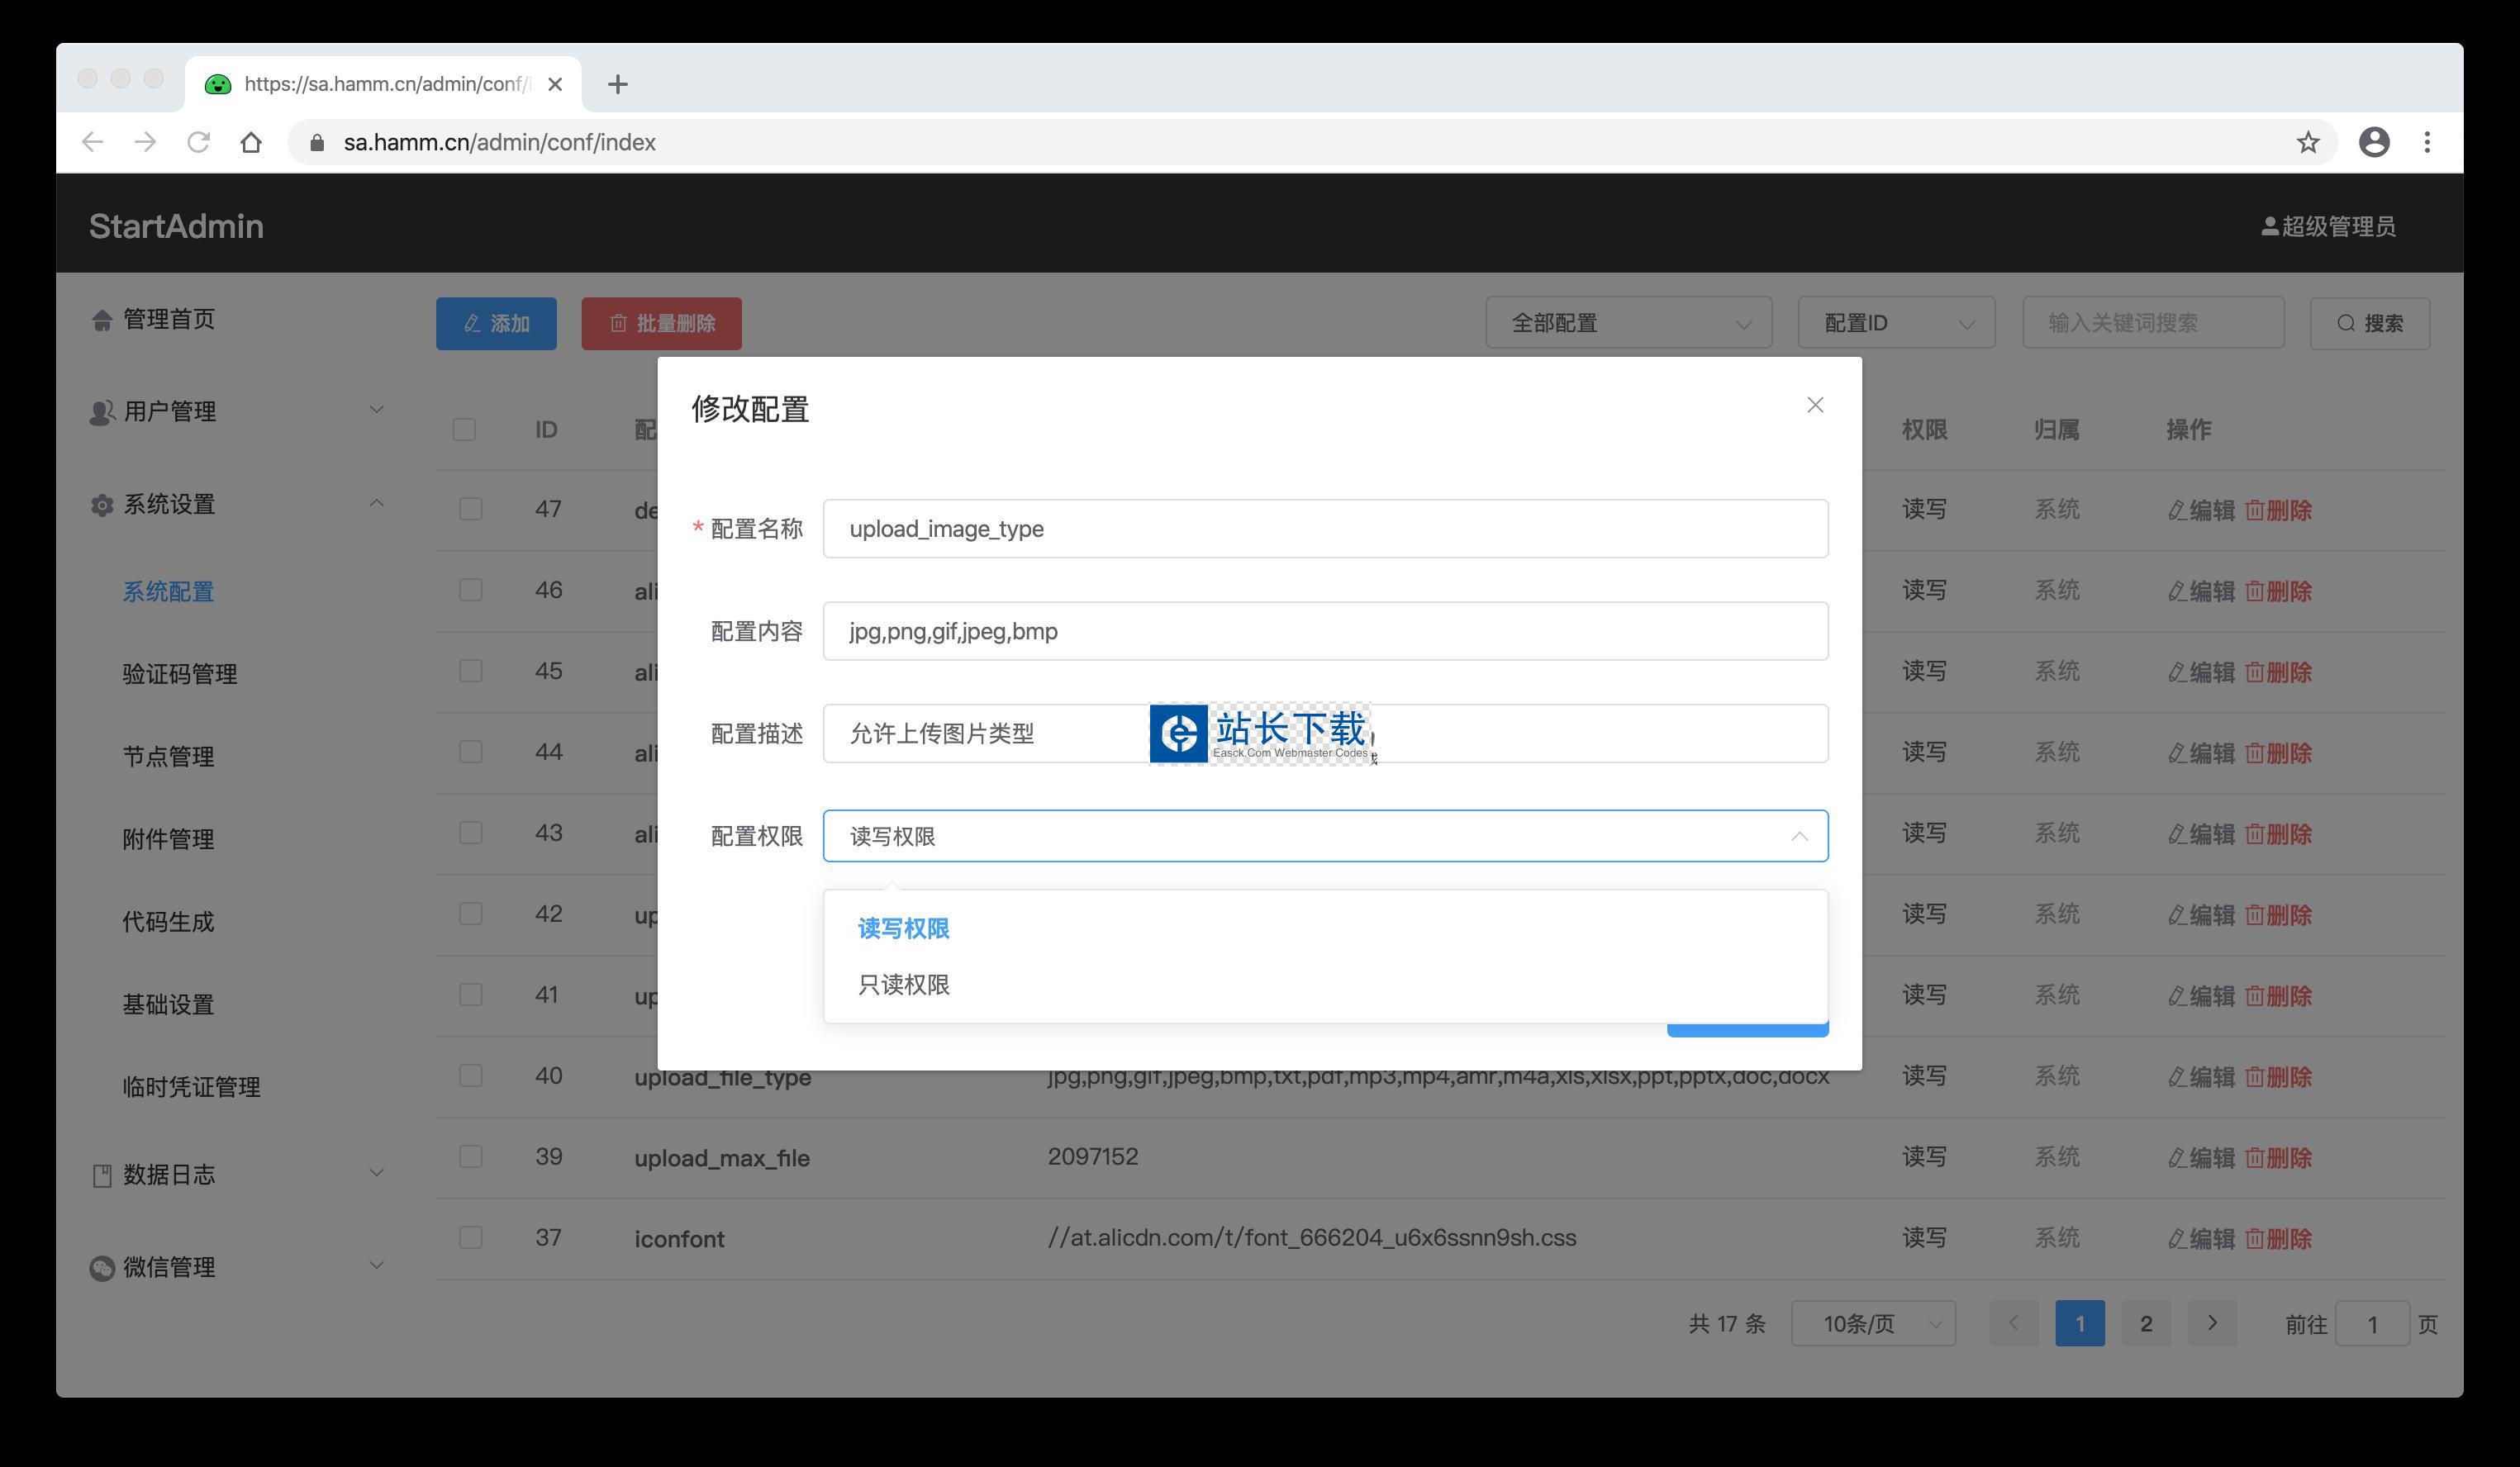
Task: Edit the iconfont row
Action: pos(2201,1239)
